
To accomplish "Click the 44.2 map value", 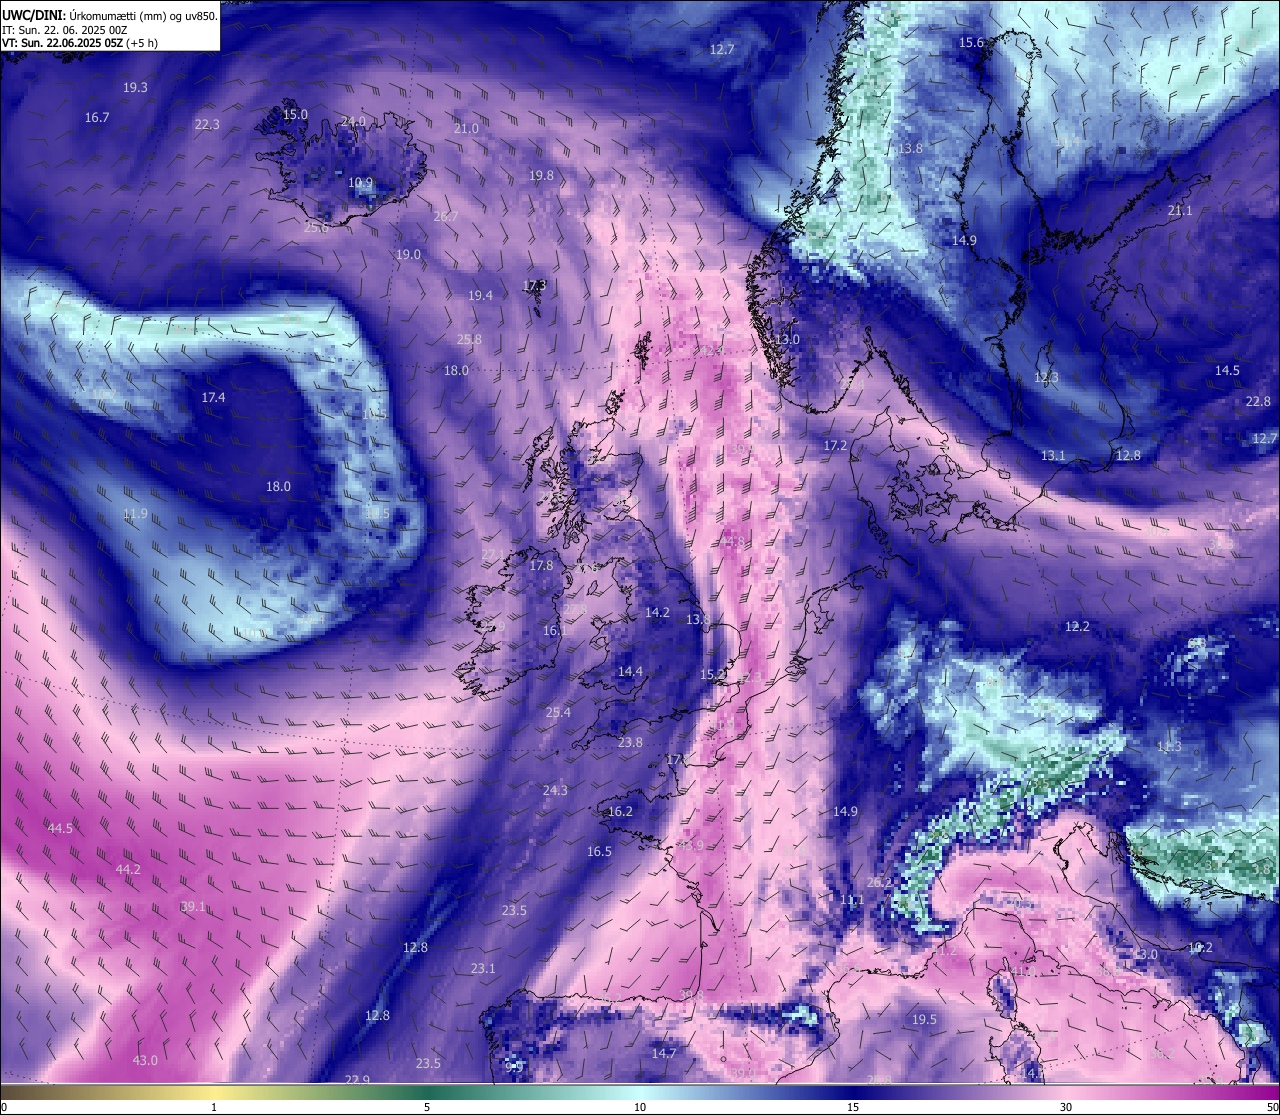I will coord(128,870).
